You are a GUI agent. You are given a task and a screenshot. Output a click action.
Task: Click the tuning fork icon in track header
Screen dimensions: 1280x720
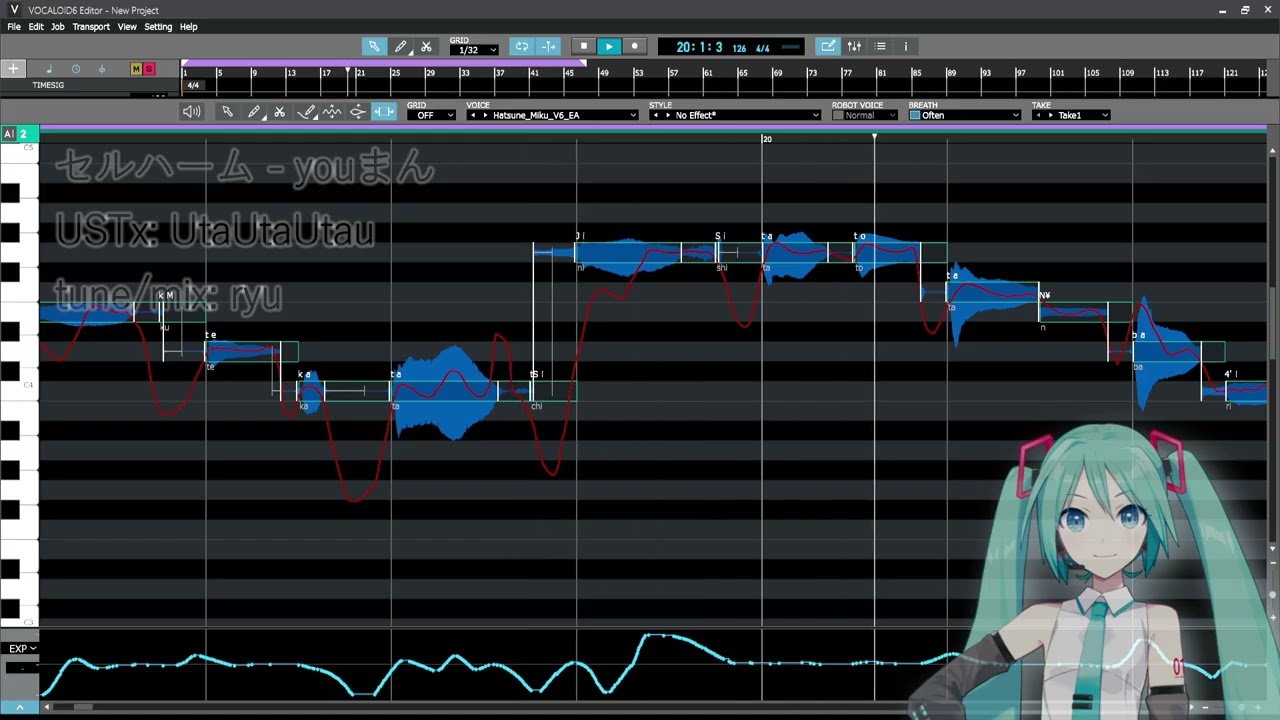(101, 69)
